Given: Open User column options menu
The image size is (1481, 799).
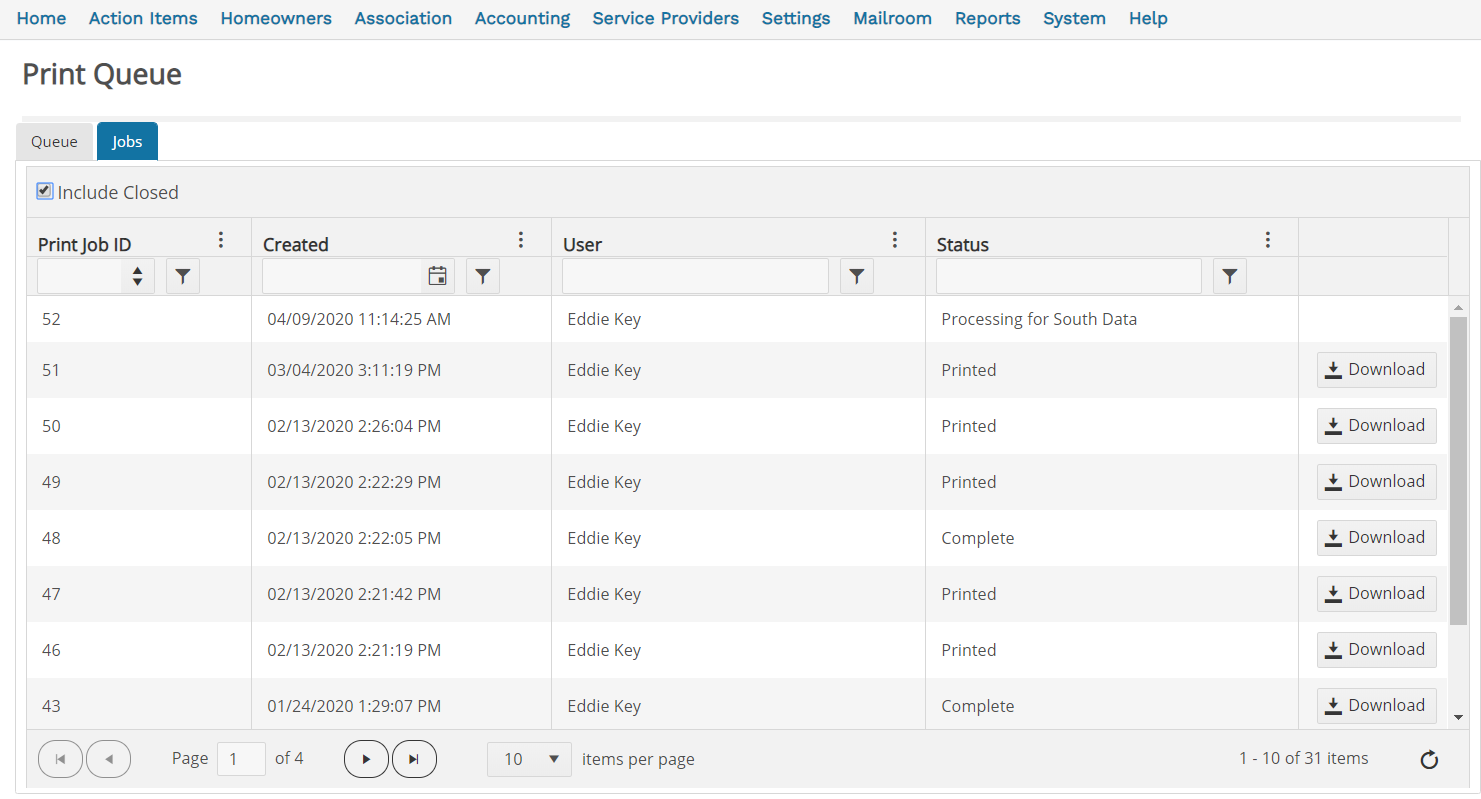Looking at the screenshot, I should [x=894, y=240].
